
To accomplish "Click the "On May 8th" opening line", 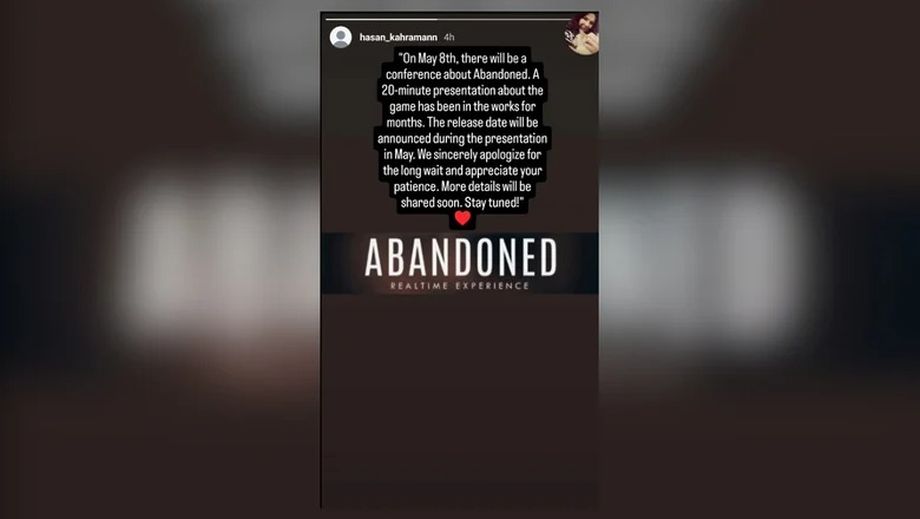I will (462, 58).
